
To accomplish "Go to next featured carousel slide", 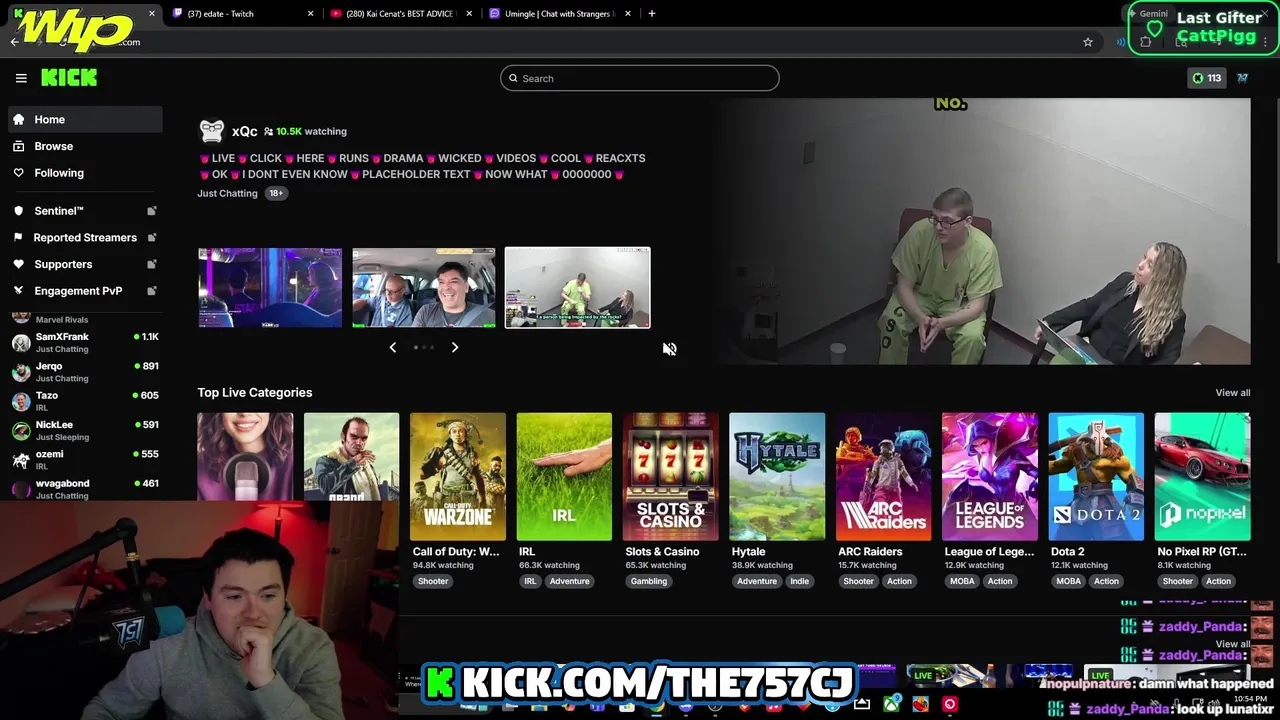I will tap(455, 347).
